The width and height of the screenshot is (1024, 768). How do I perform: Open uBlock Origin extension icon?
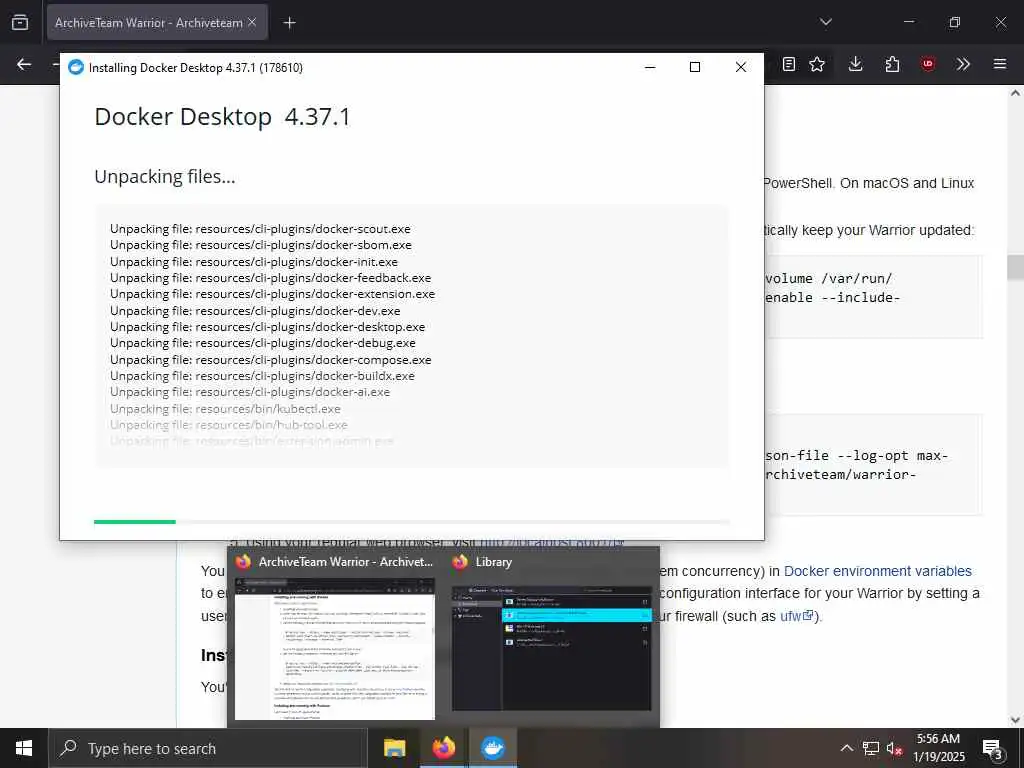928,64
